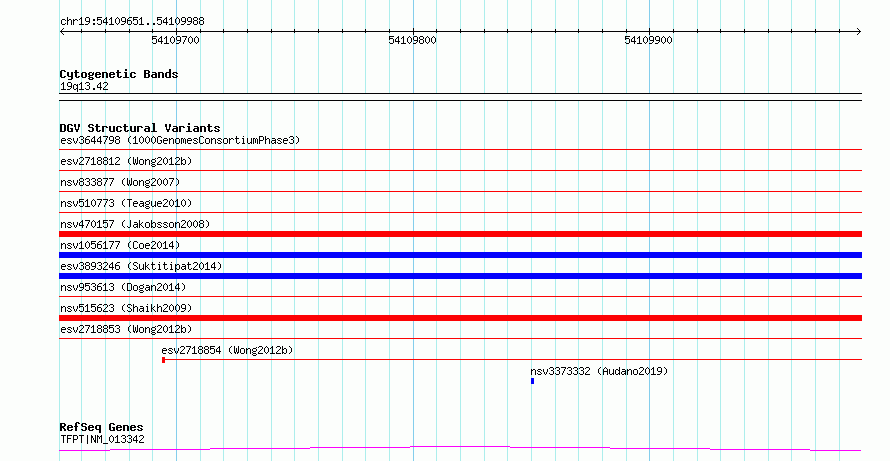890x461 pixels.
Task: Click the right arrowhead of the ruler
Action: coord(859,32)
